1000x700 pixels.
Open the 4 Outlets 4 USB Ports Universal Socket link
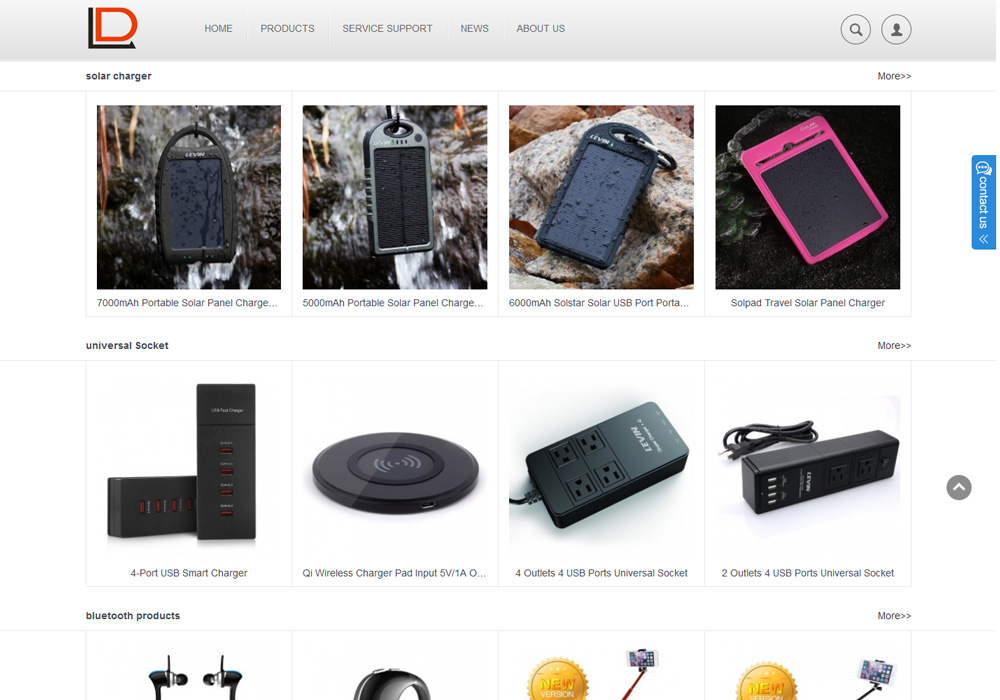[601, 573]
